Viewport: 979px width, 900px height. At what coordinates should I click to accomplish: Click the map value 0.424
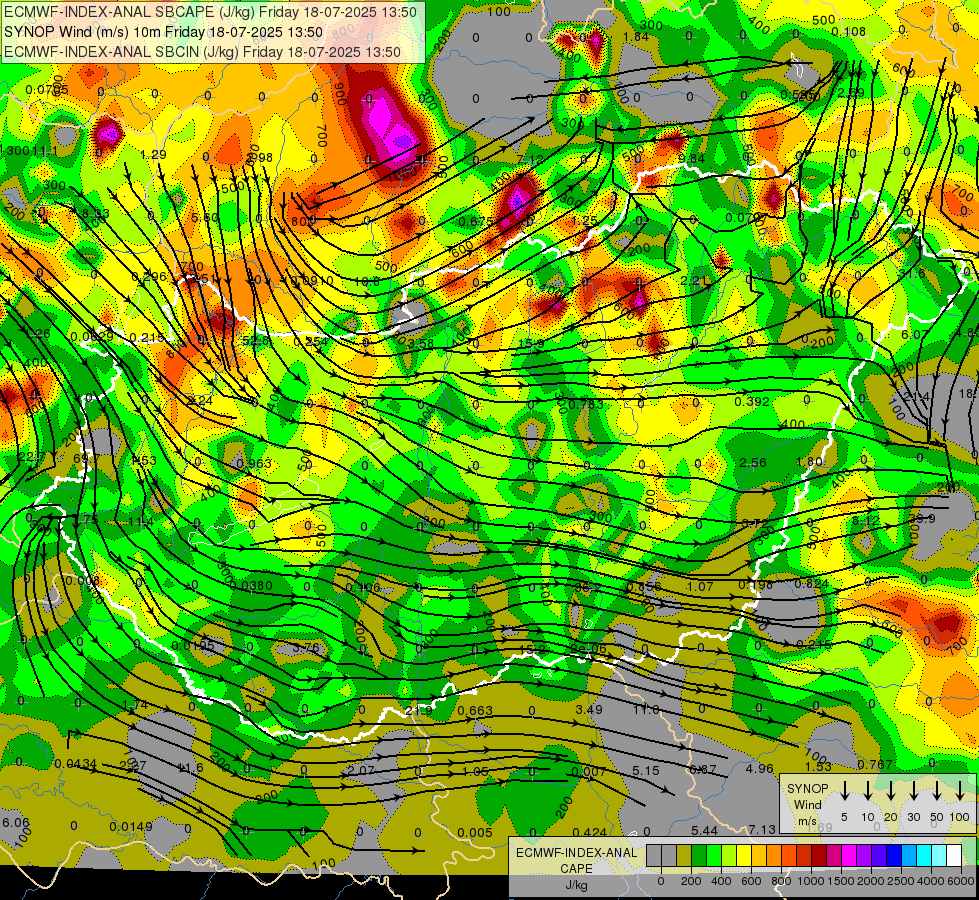[x=589, y=833]
